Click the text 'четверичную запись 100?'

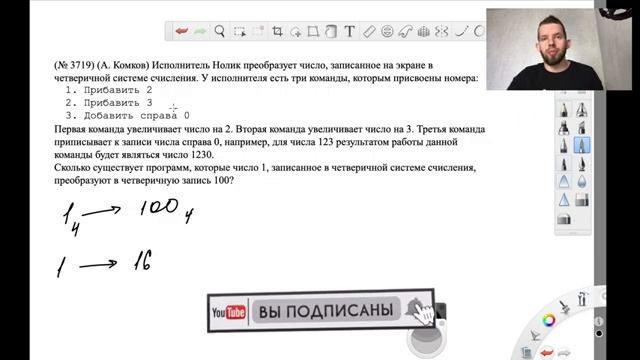[x=177, y=180]
